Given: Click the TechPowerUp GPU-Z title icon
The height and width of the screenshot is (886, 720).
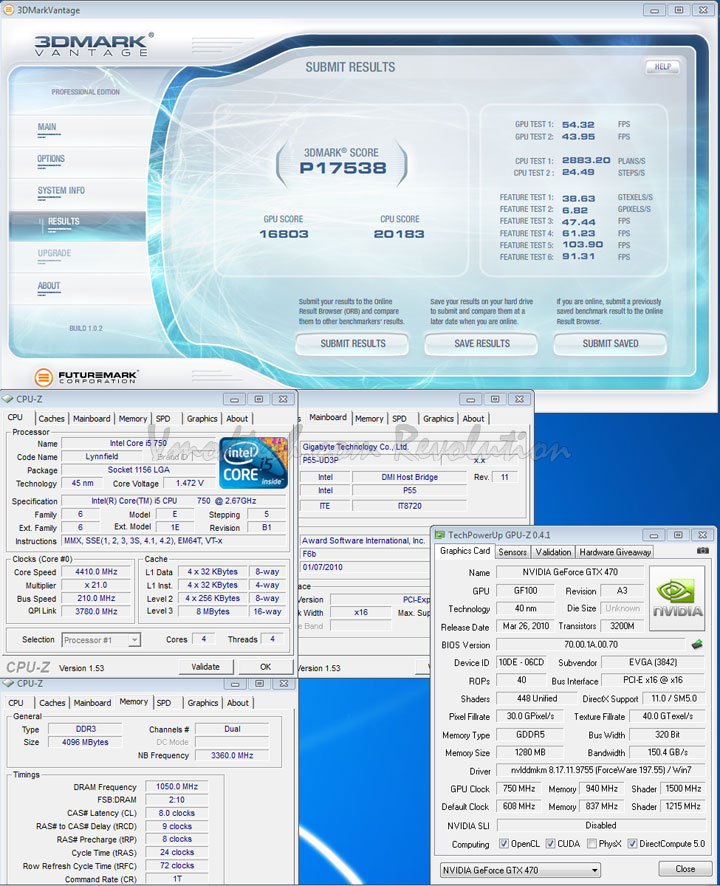Looking at the screenshot, I should (440, 535).
